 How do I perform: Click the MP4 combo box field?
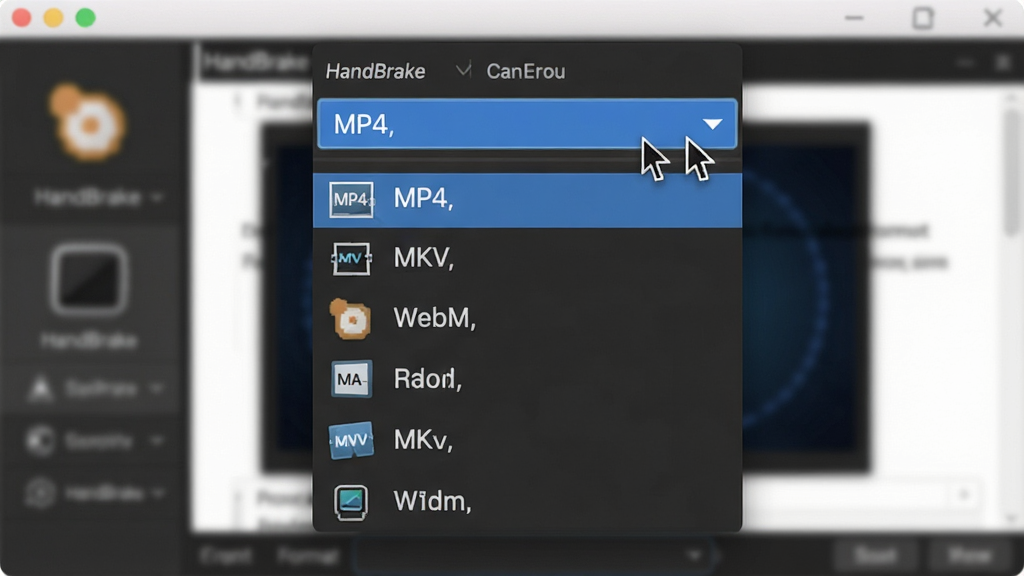point(527,123)
